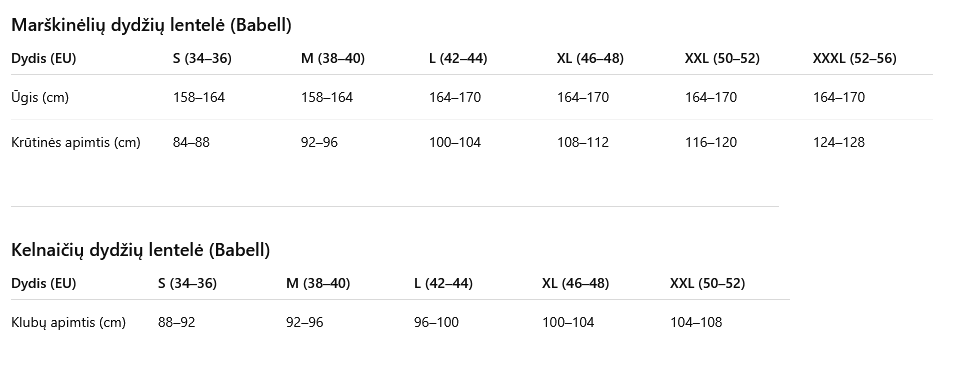The width and height of the screenshot is (960, 372).
Task: Select hip value 104–108 for XXL
Action: (696, 322)
